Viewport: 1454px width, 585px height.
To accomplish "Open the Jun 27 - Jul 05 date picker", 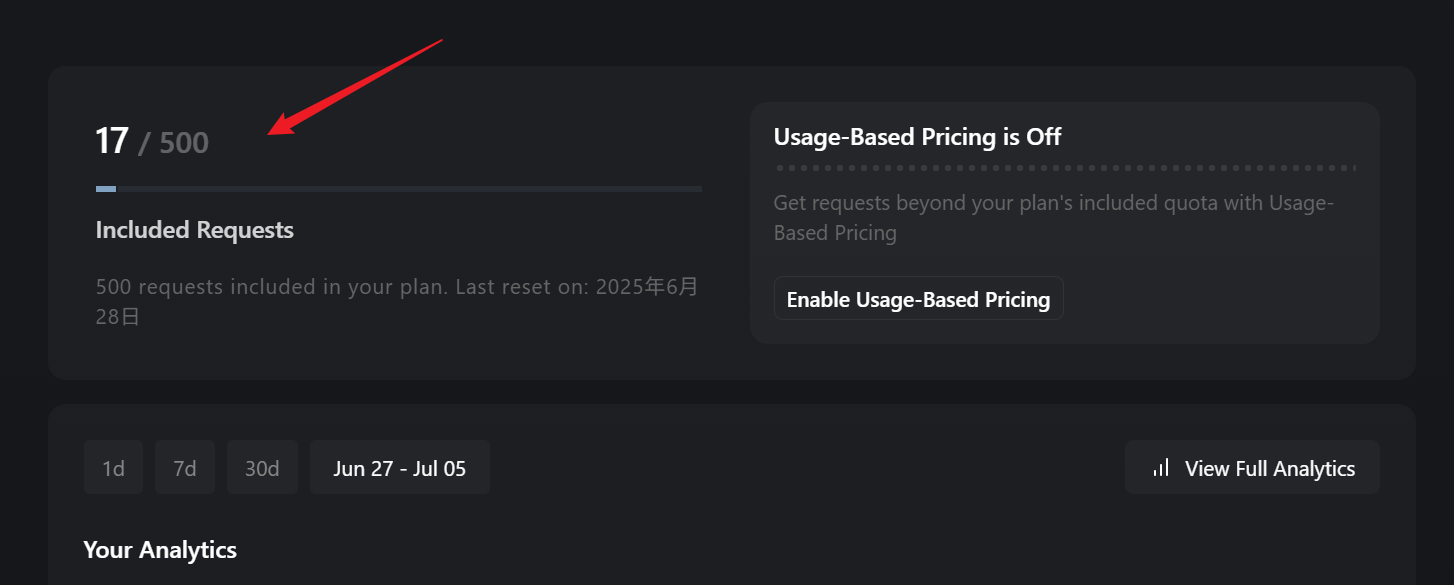I will tap(400, 467).
